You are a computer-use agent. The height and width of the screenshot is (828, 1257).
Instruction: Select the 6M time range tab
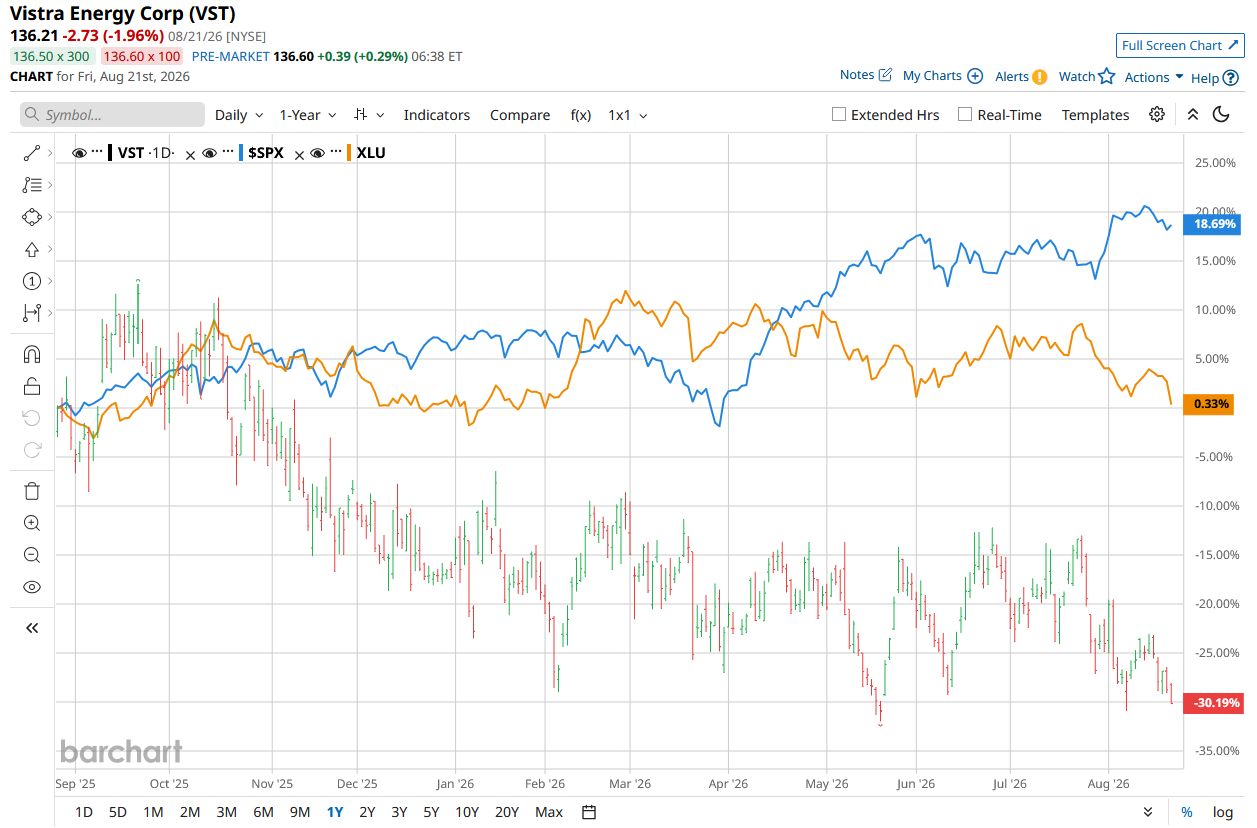click(263, 812)
